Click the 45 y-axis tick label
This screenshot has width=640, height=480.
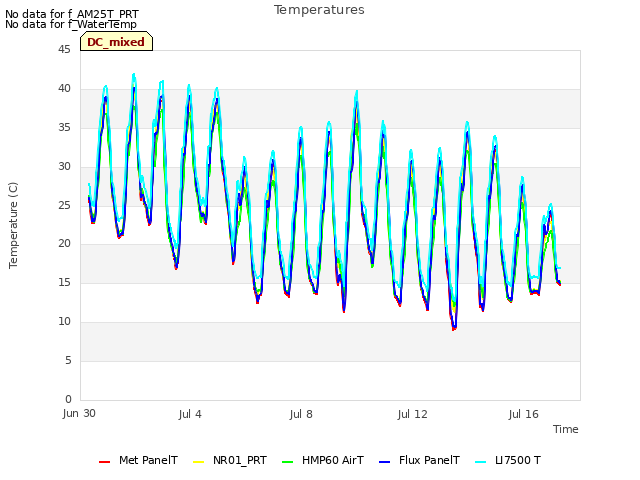64,49
